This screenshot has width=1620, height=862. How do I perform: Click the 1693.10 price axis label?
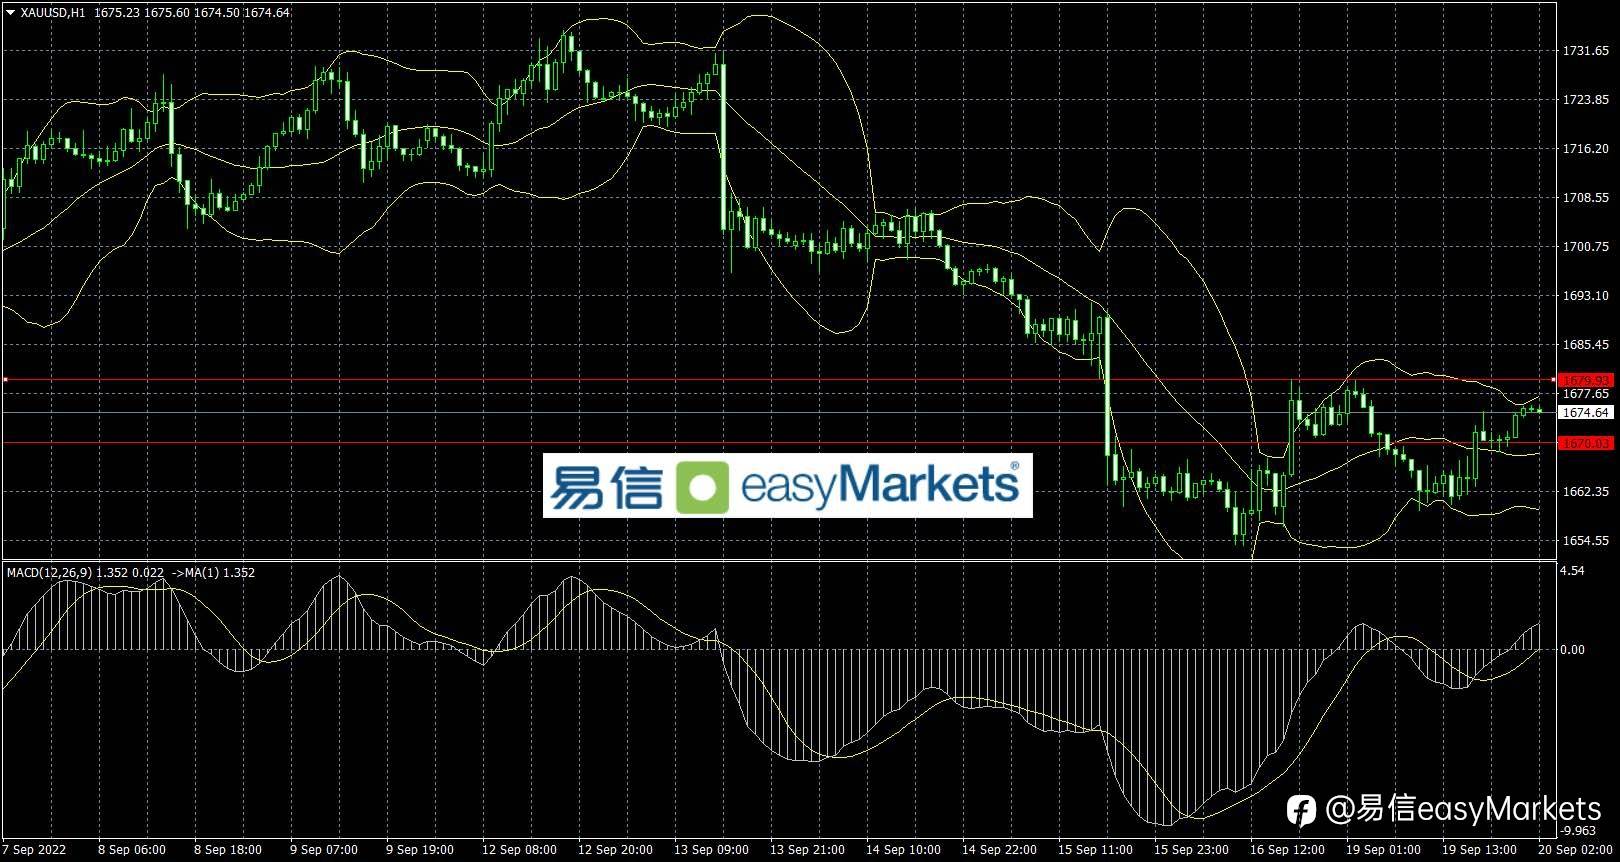tap(1587, 296)
